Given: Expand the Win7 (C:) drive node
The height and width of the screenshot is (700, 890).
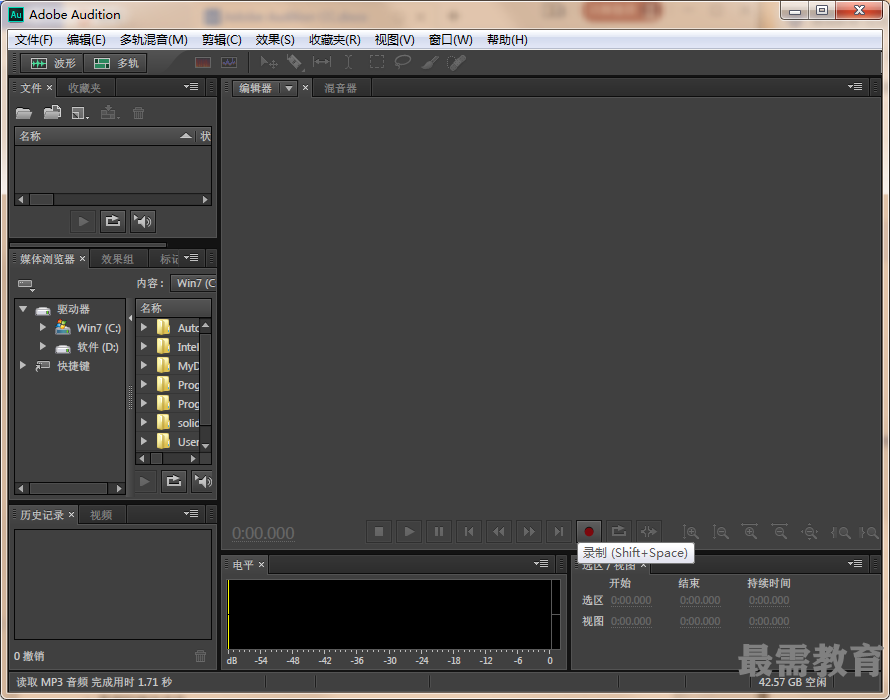Looking at the screenshot, I should 43,328.
